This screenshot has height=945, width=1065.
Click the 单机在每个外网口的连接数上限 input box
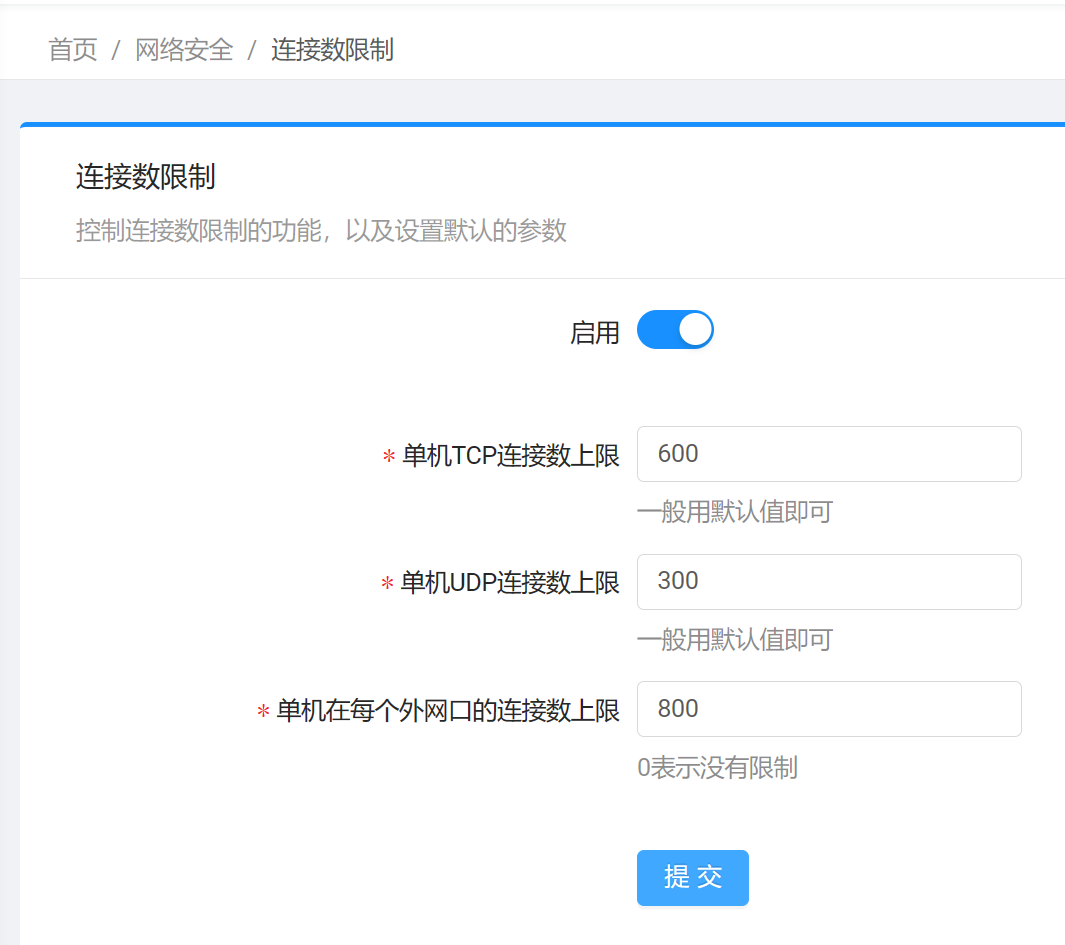pos(828,709)
